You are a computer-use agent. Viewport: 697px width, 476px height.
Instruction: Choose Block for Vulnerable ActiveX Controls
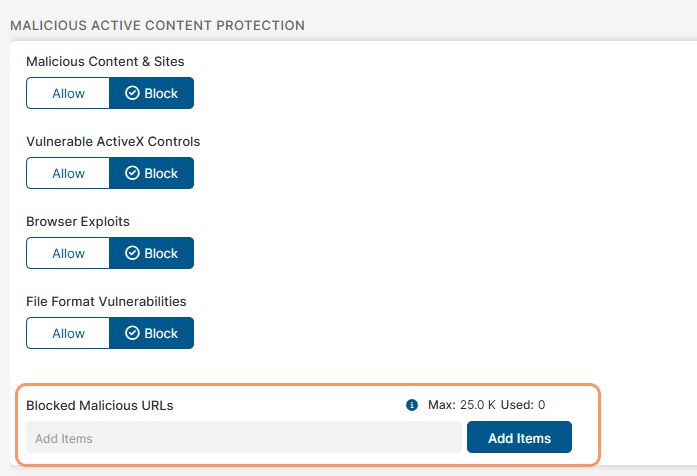click(152, 173)
